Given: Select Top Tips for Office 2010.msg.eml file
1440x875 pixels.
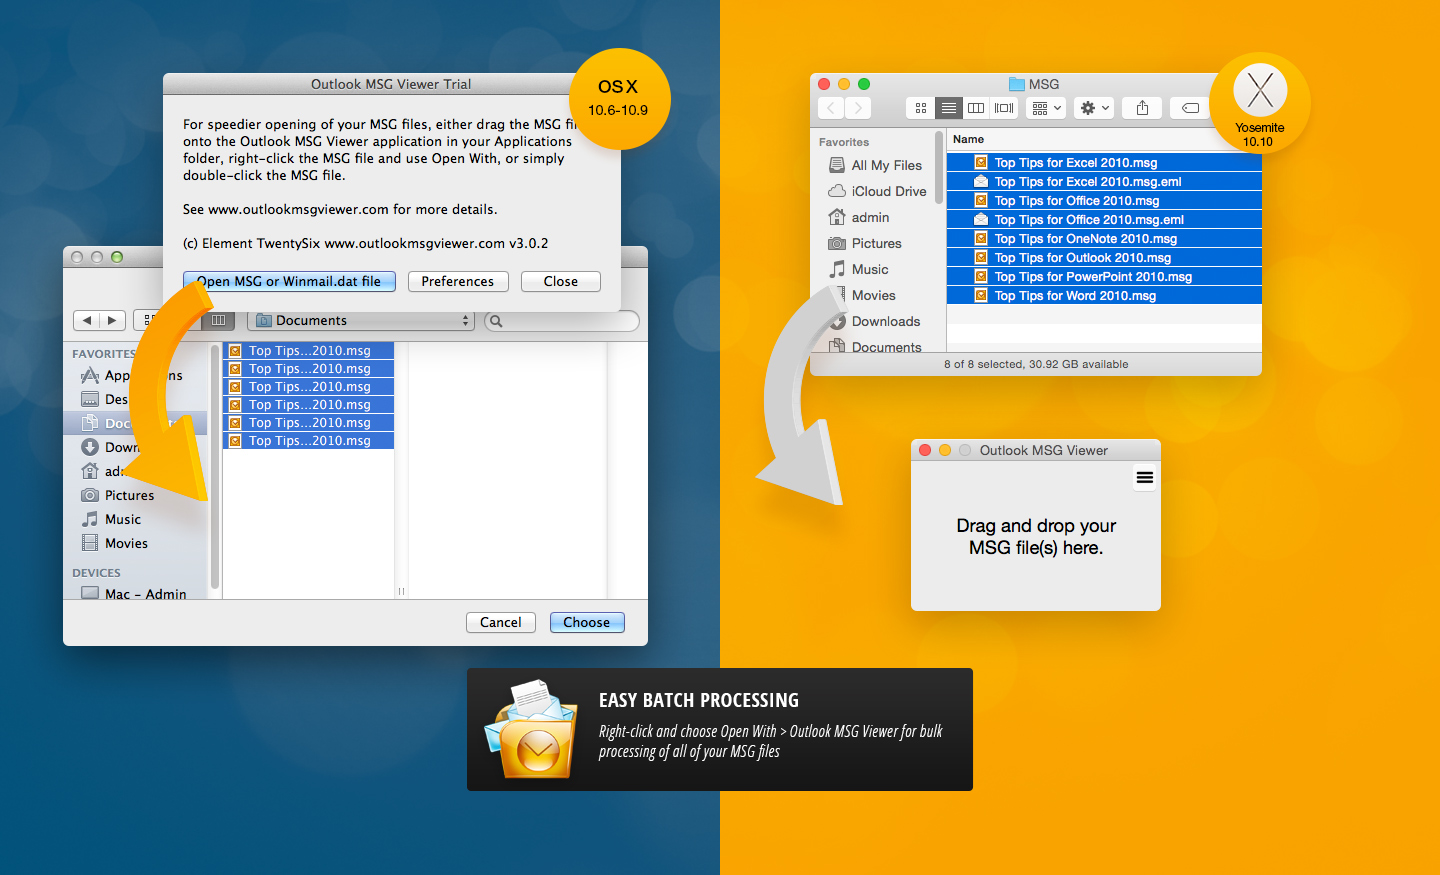Looking at the screenshot, I should [x=1104, y=220].
